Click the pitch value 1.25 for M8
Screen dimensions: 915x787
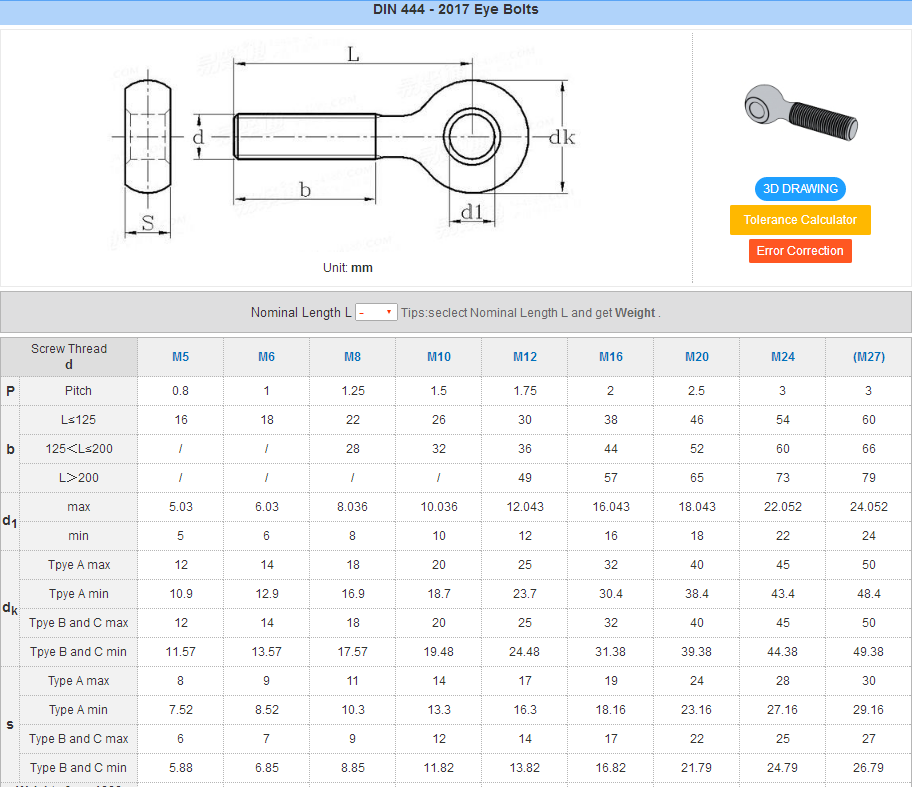(352, 391)
